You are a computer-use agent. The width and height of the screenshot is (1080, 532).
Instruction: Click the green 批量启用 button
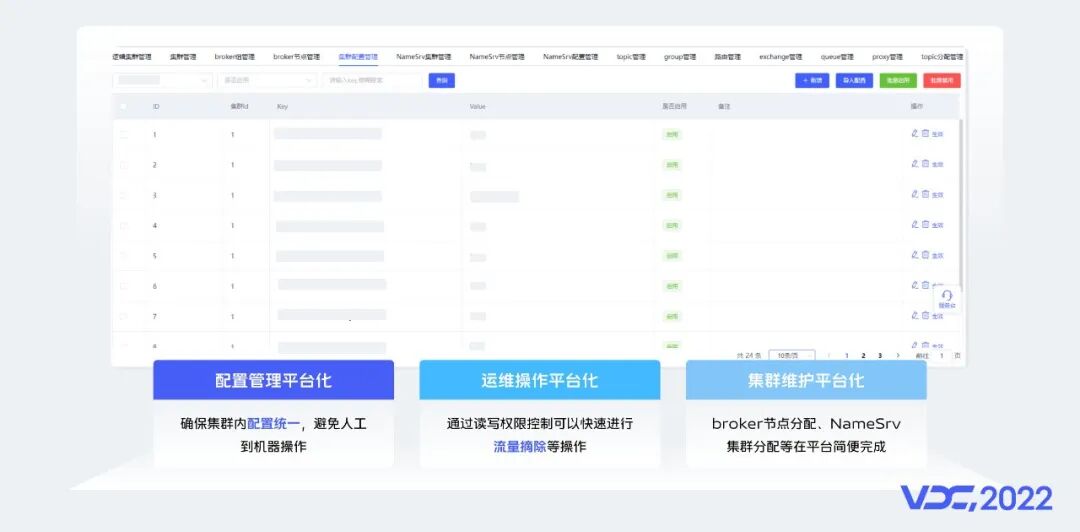coord(898,81)
